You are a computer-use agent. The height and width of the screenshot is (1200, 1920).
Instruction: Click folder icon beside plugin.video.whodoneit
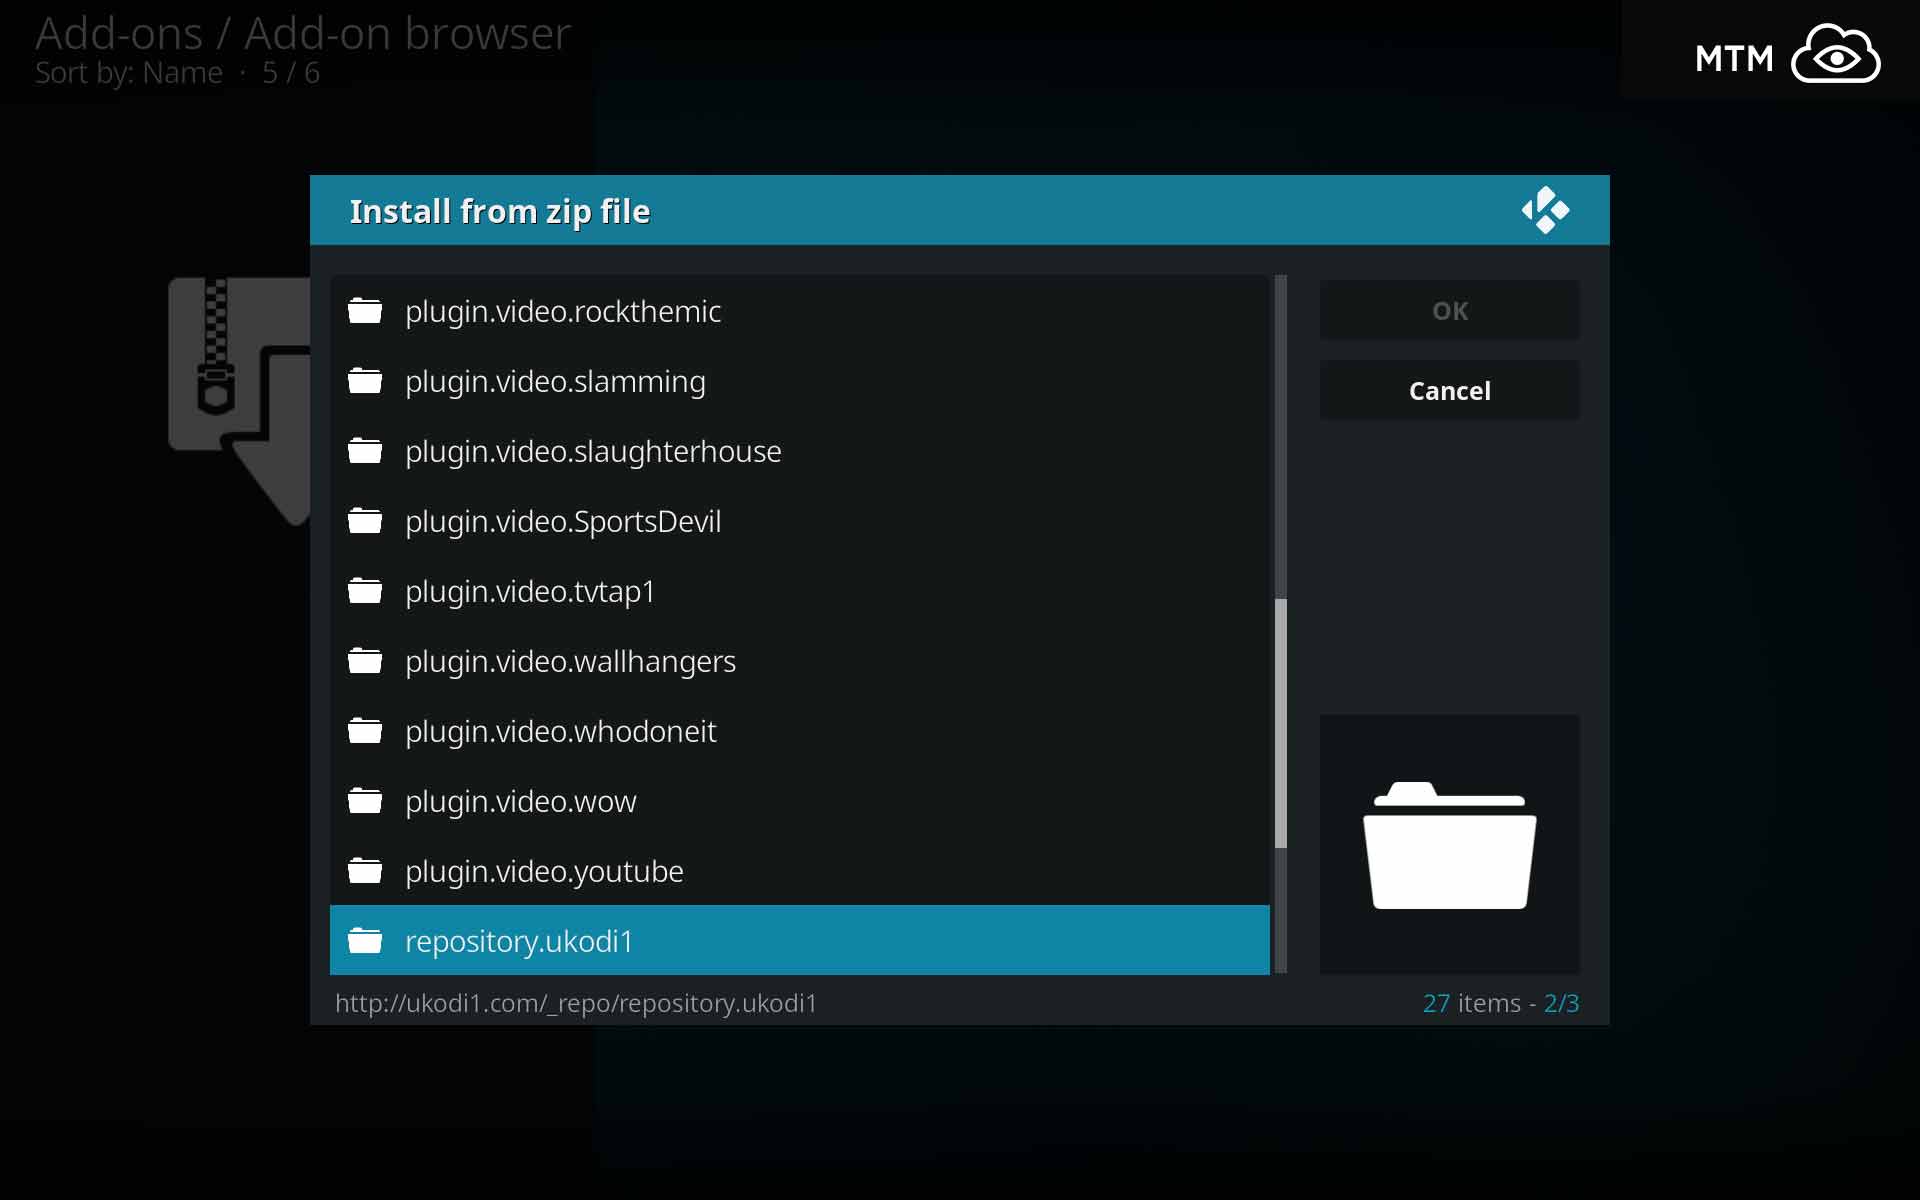click(365, 731)
